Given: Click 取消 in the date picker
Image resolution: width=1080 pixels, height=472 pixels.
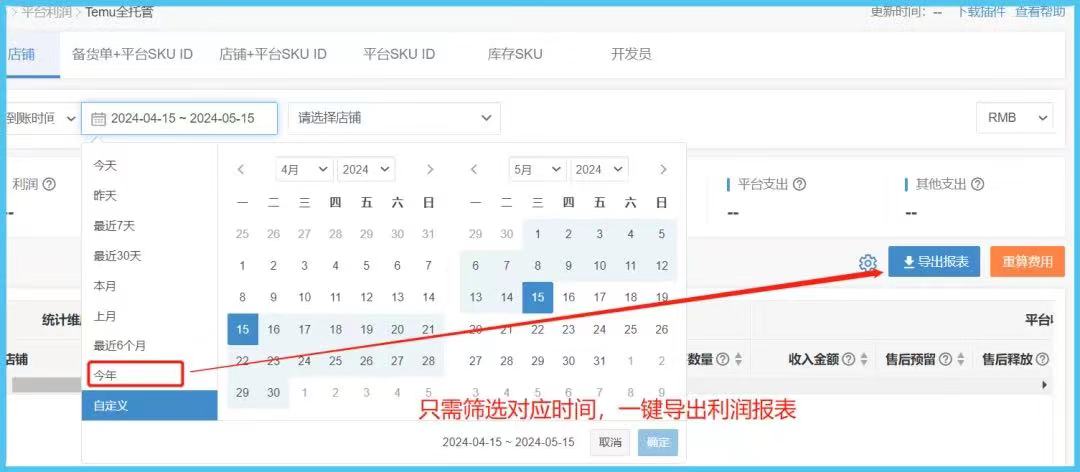Looking at the screenshot, I should click(x=610, y=442).
